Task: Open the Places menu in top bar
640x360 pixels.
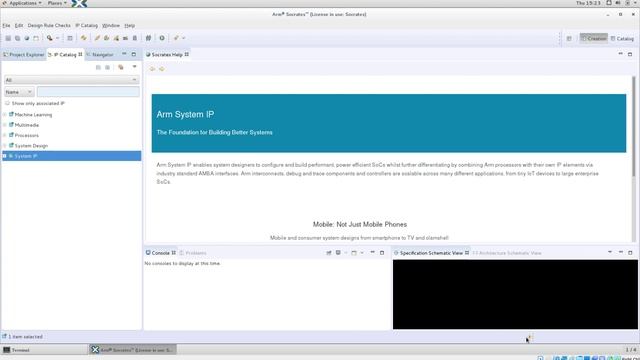Action: (x=57, y=3)
